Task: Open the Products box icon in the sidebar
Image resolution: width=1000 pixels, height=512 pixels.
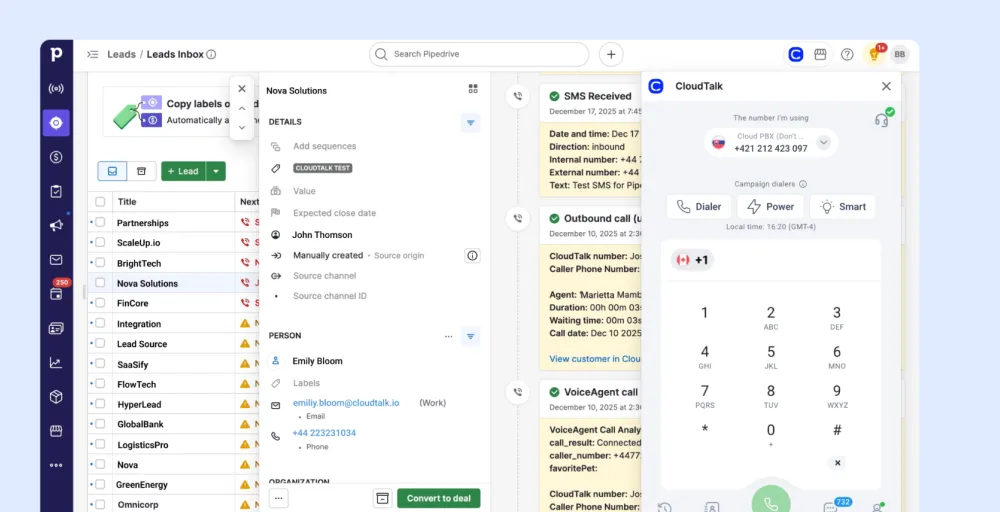Action: pyautogui.click(x=56, y=397)
